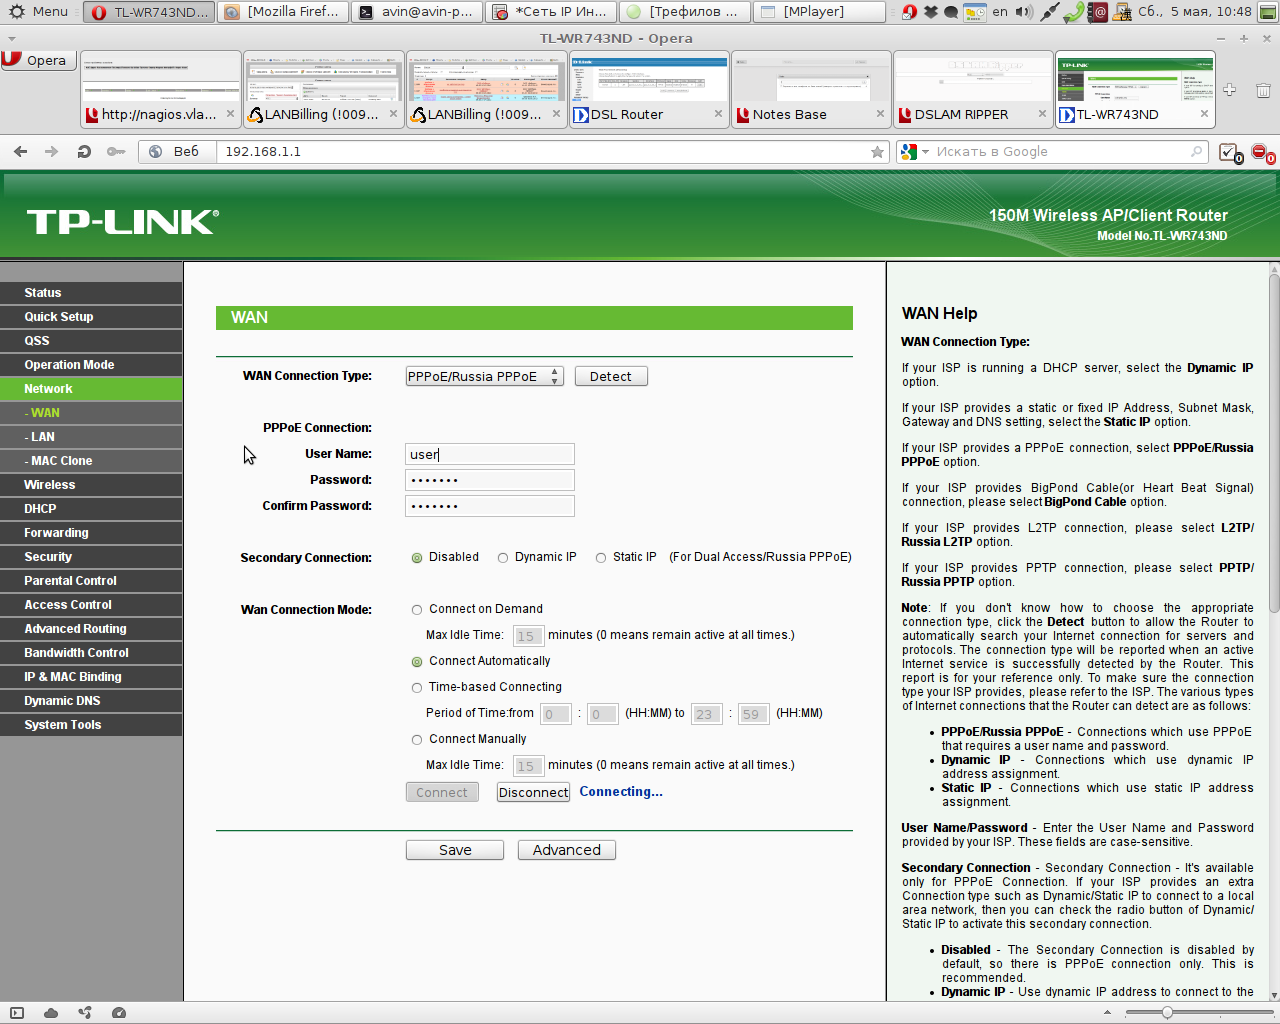Choose Time-based Connecting mode
The image size is (1280, 1024).
click(417, 688)
